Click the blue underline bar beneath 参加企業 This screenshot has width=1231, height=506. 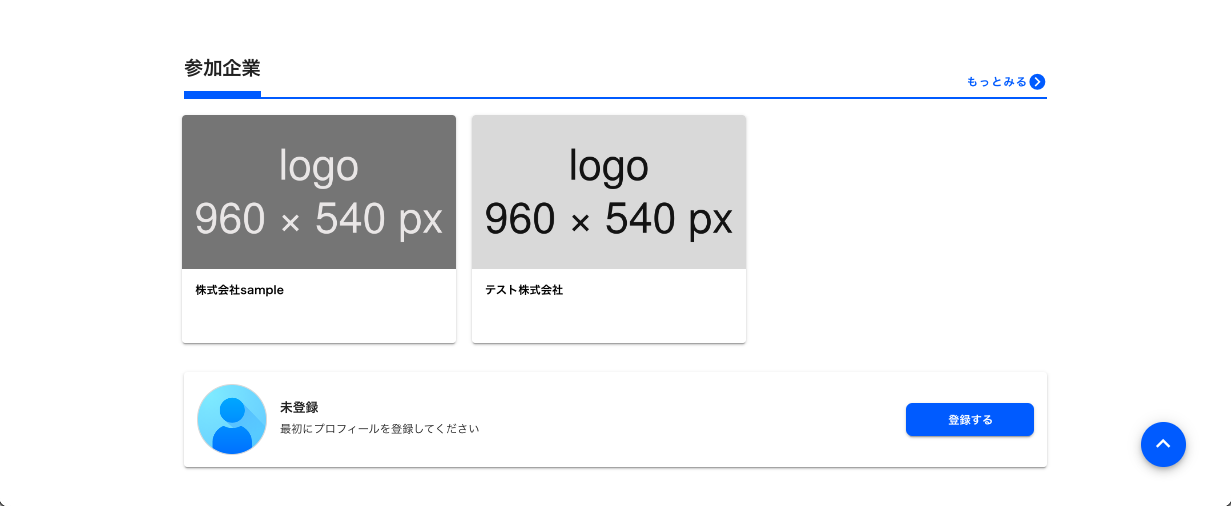pyautogui.click(x=222, y=95)
